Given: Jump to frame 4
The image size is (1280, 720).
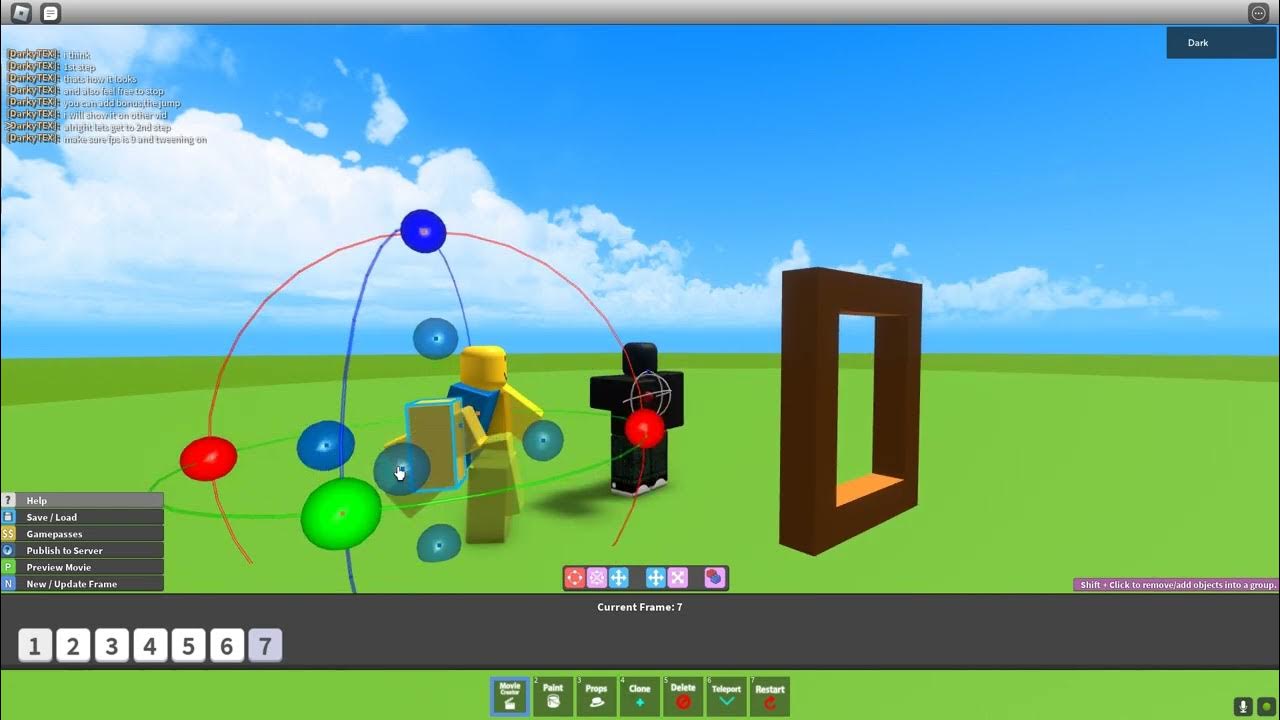Looking at the screenshot, I should click(150, 646).
